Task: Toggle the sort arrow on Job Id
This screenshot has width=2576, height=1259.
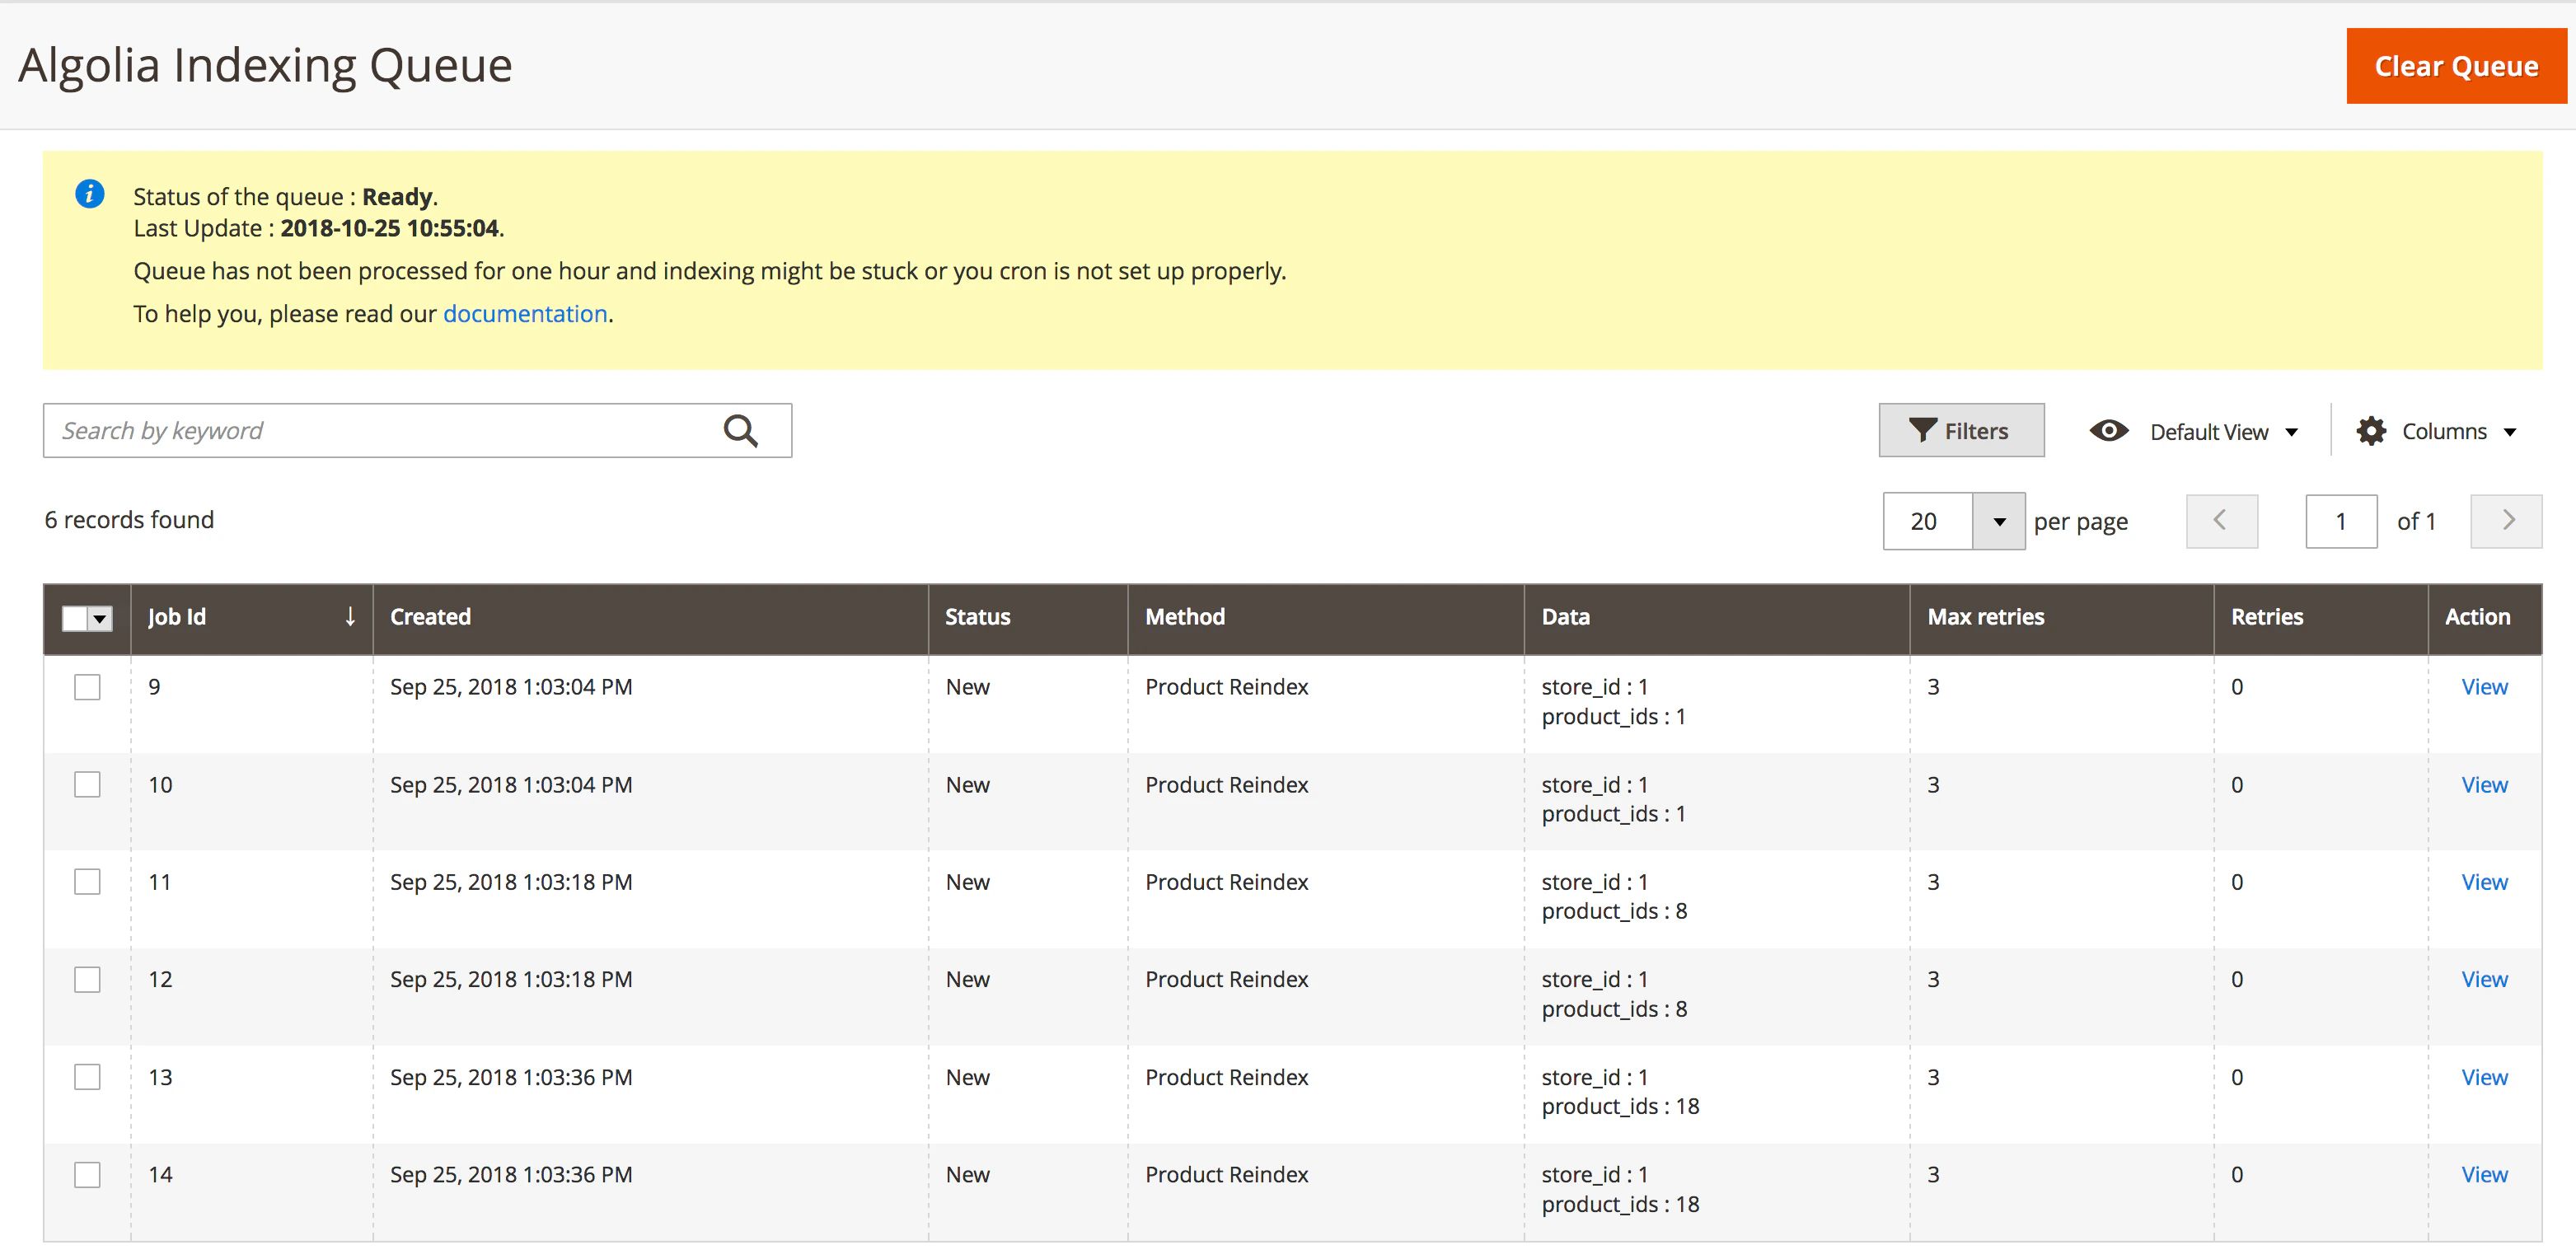Action: [349, 617]
